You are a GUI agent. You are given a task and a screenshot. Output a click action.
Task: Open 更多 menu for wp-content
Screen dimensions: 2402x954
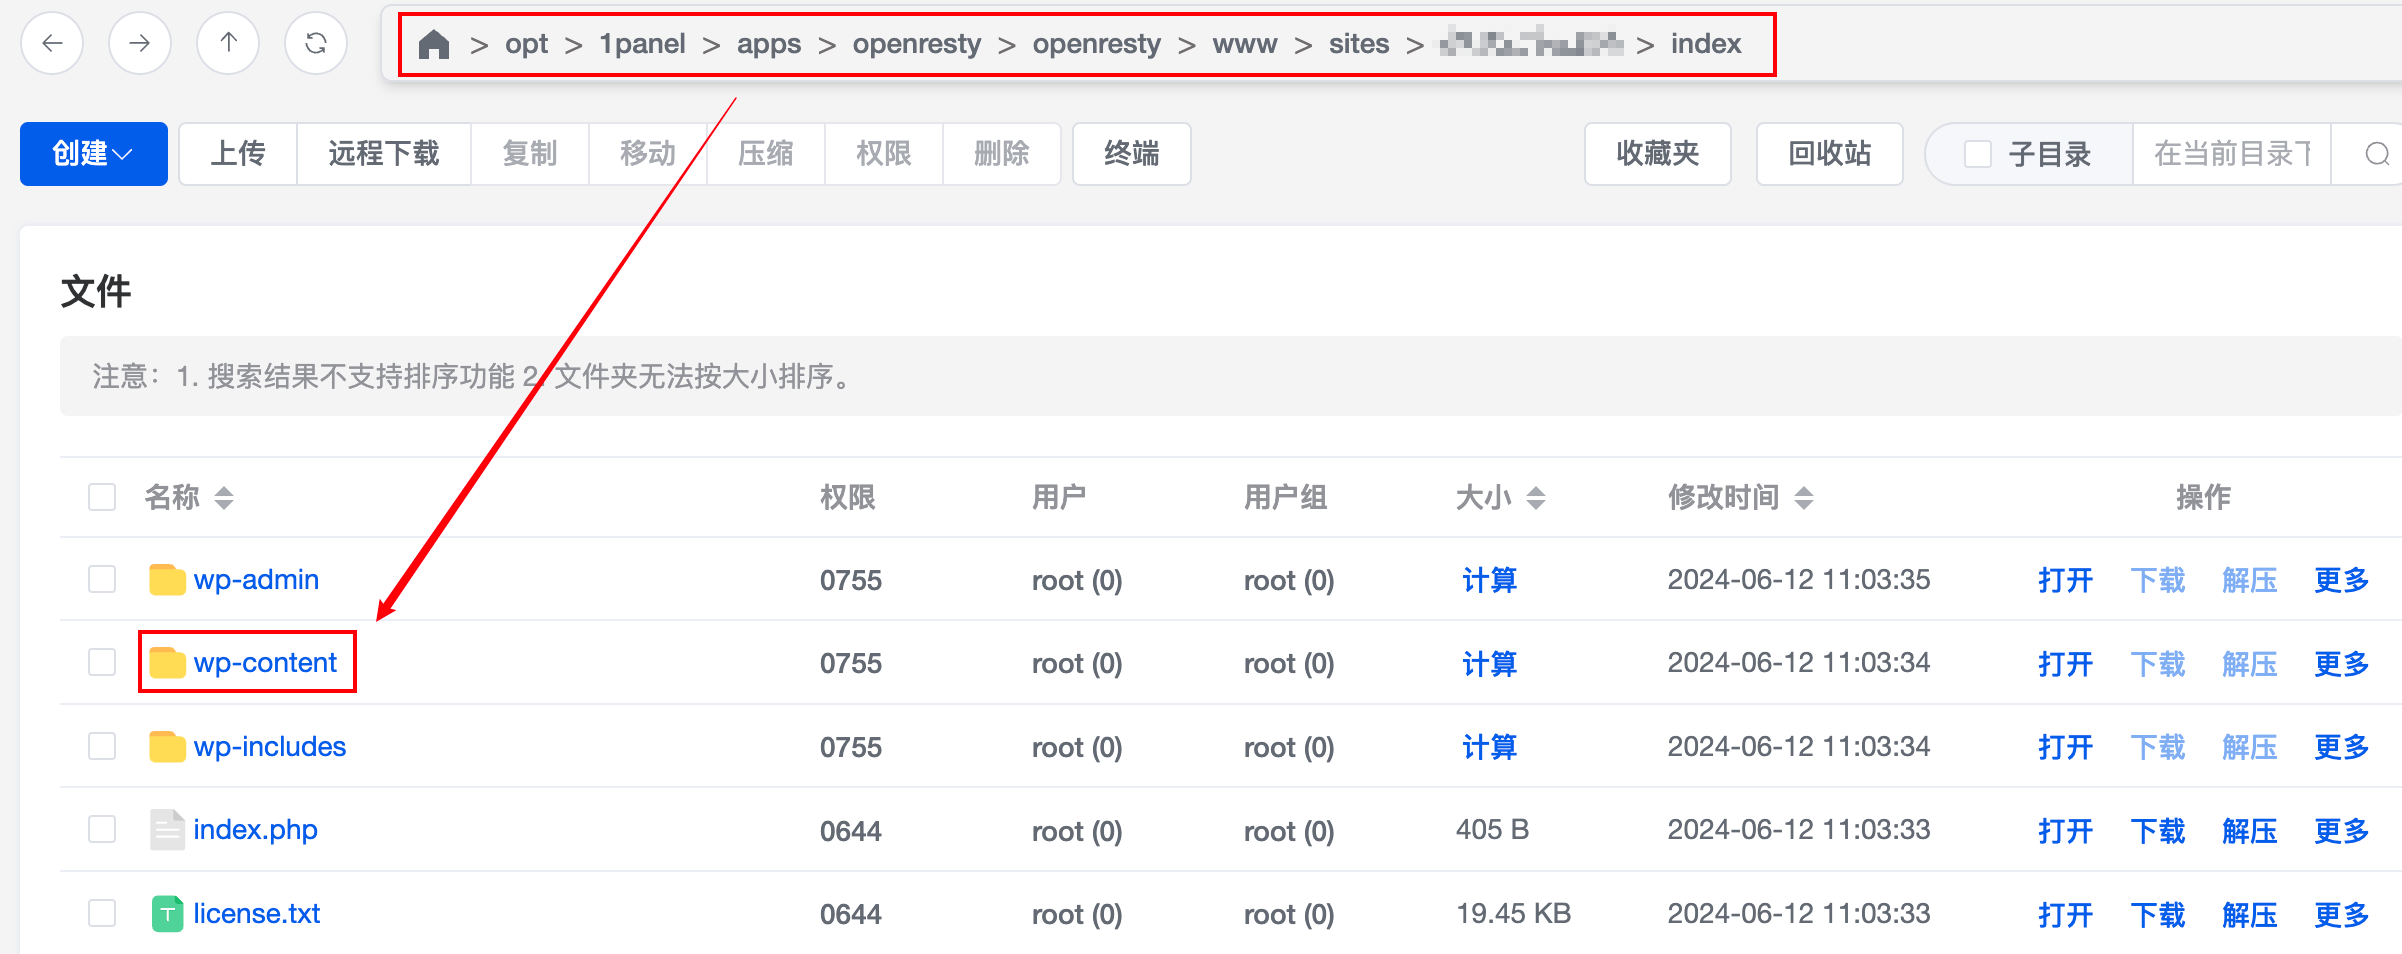point(2341,663)
